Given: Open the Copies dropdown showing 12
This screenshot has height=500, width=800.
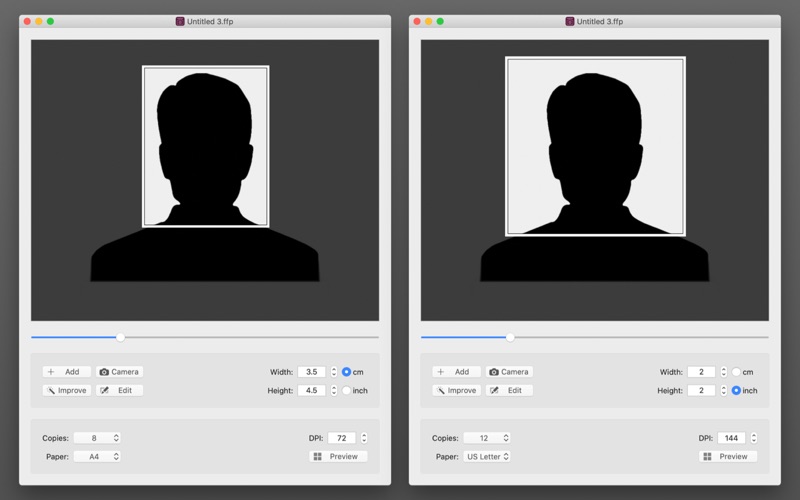Looking at the screenshot, I should coord(486,438).
